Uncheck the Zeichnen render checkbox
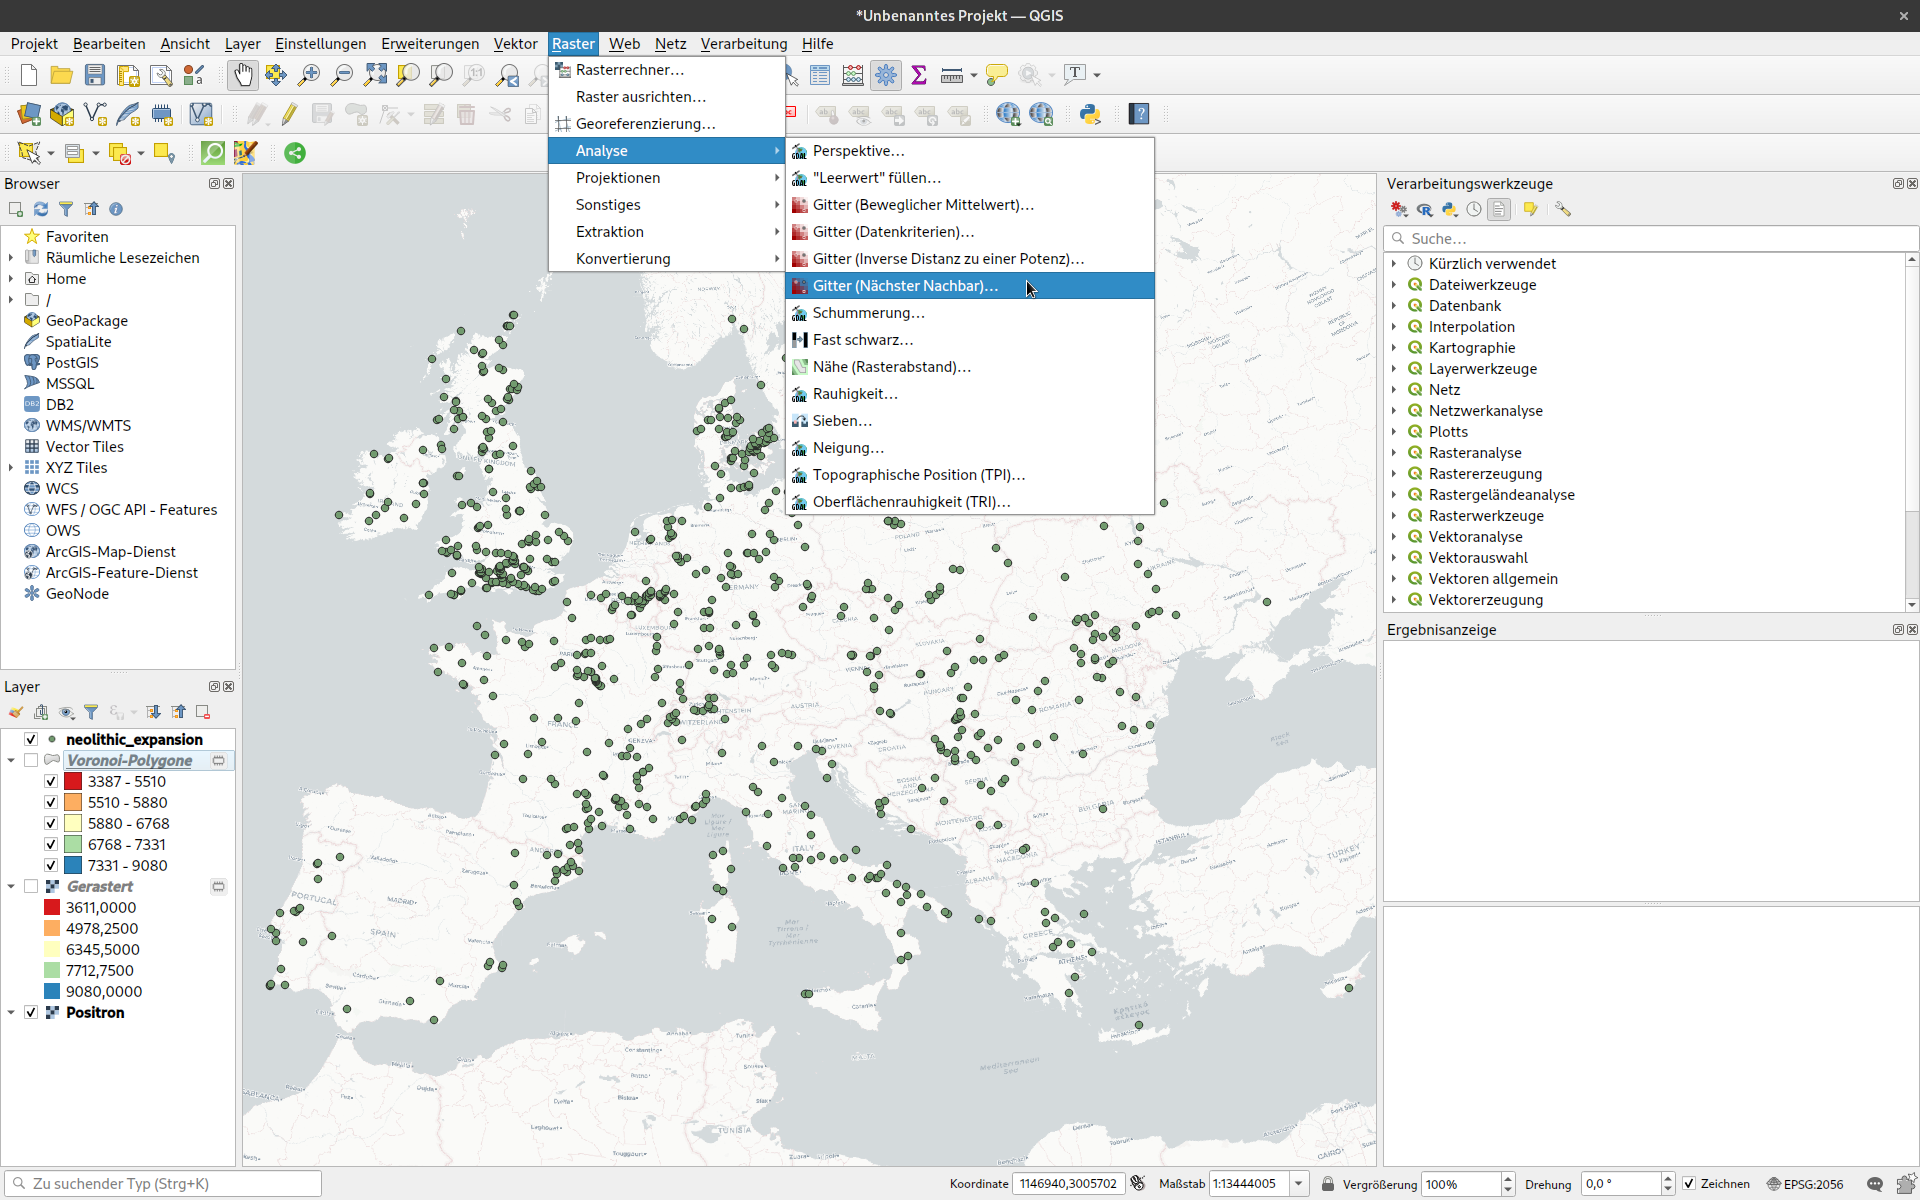The height and width of the screenshot is (1200, 1920). tap(1689, 1184)
